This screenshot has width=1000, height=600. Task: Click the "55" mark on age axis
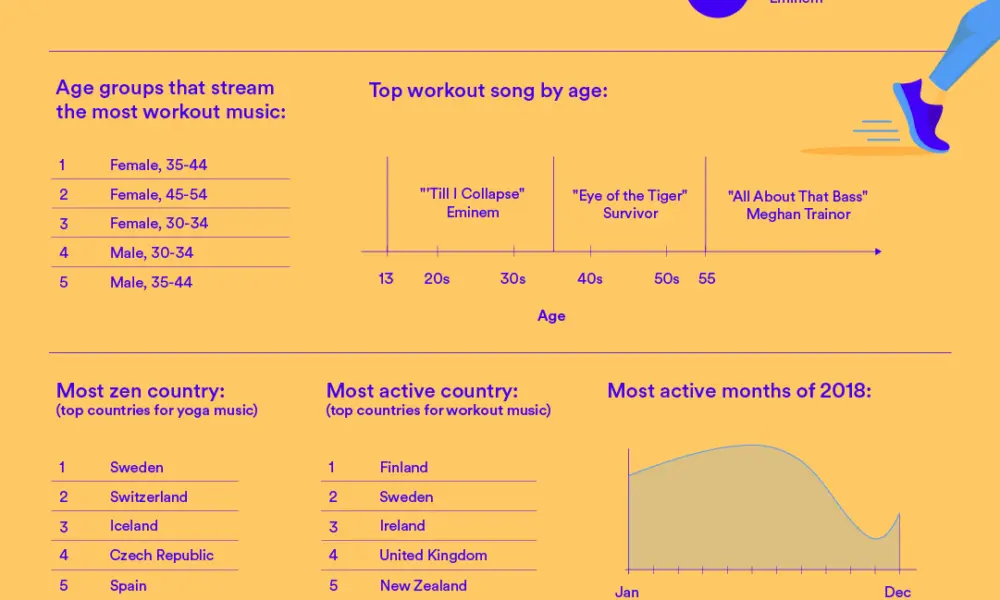706,279
